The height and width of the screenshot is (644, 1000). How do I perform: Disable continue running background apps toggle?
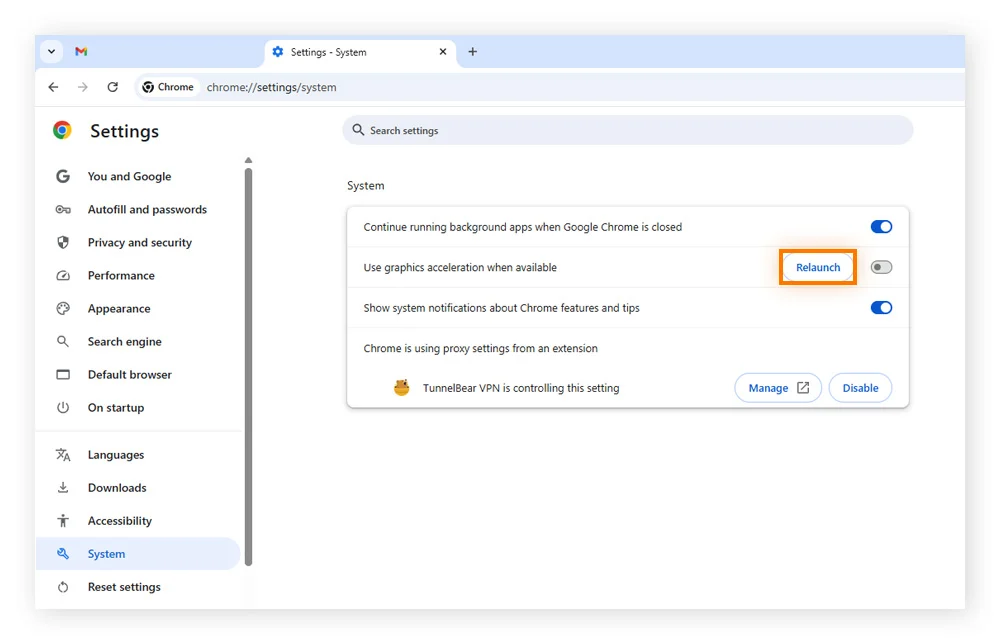pos(881,227)
